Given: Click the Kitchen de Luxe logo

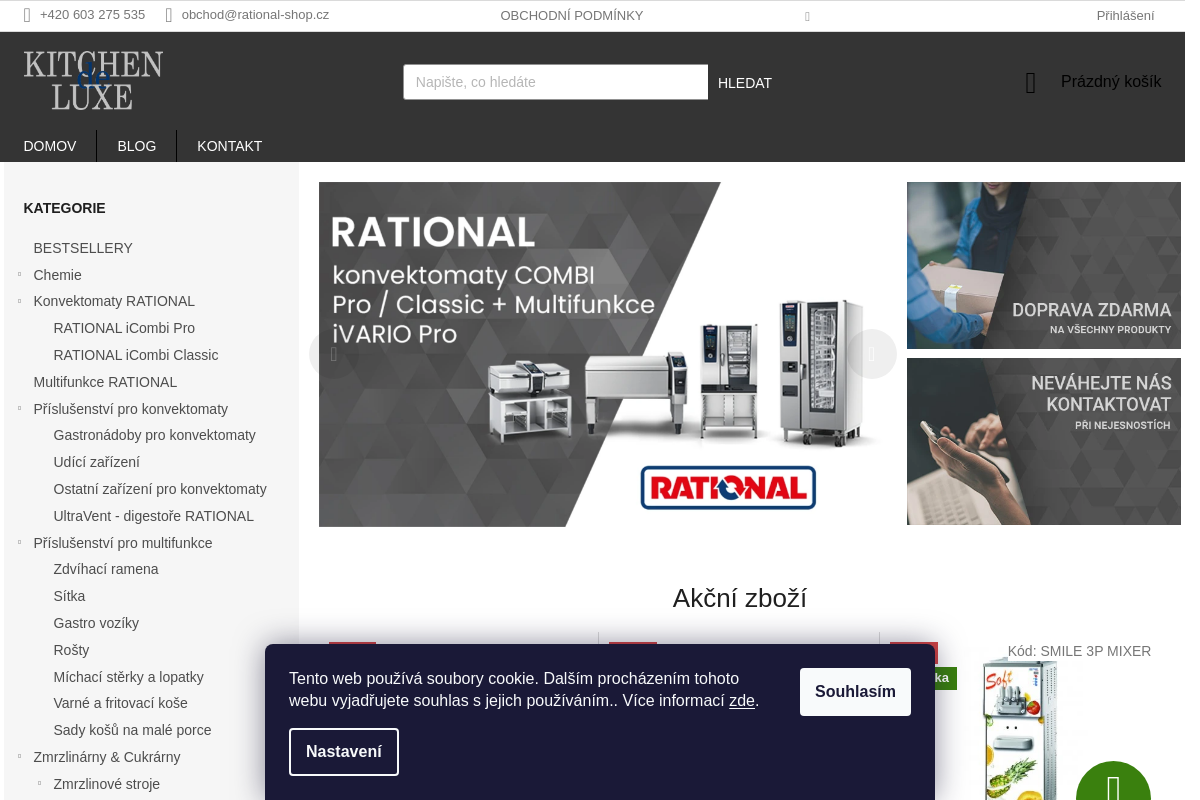Looking at the screenshot, I should click(93, 80).
